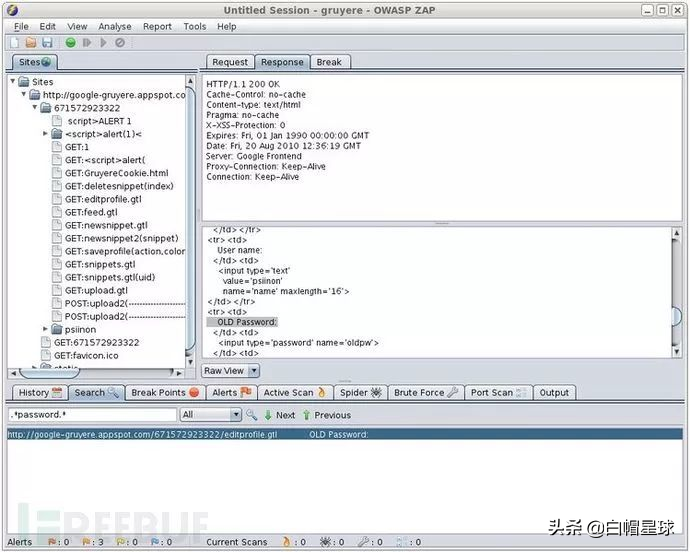This screenshot has height=552, width=690.
Task: Click the blue info alerts flag count
Action: pos(161,542)
